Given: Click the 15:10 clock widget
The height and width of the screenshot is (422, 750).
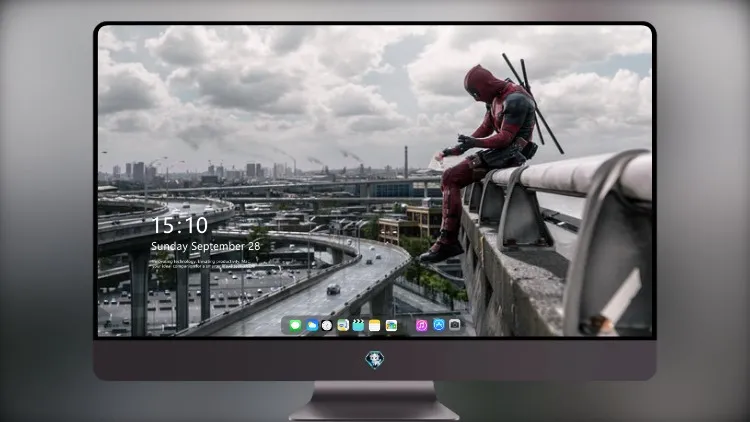Looking at the screenshot, I should coord(179,225).
